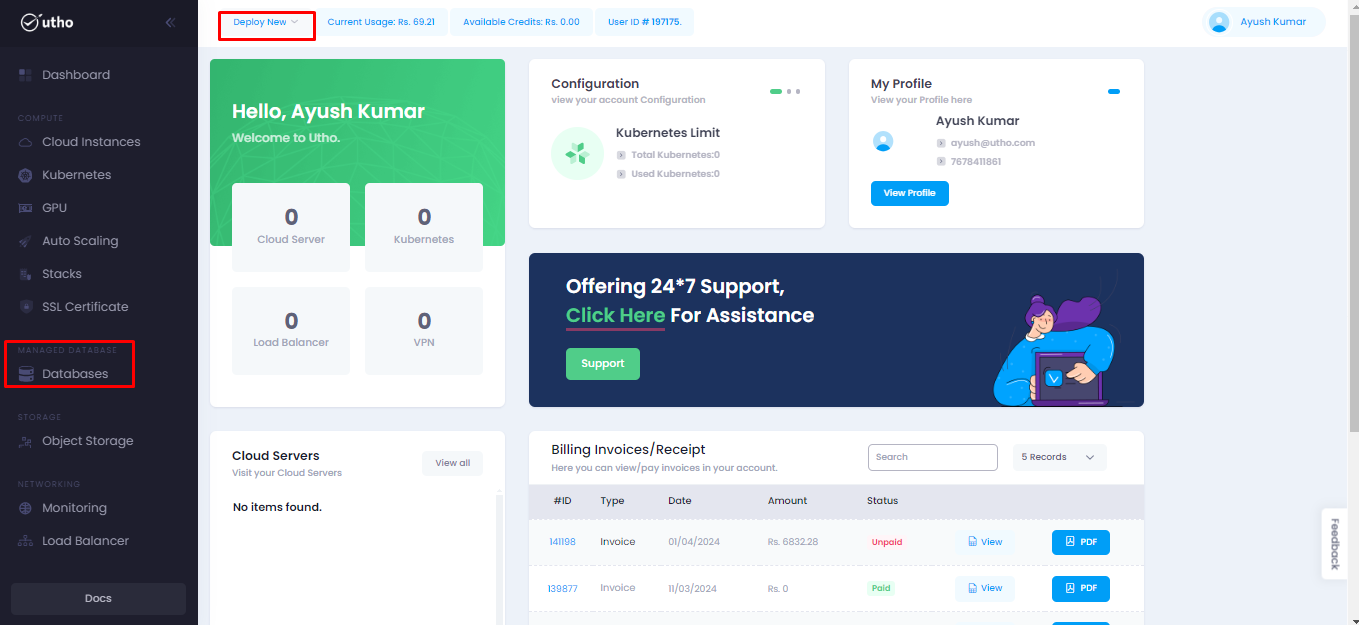Open the 5 Records dropdown

(x=1060, y=457)
